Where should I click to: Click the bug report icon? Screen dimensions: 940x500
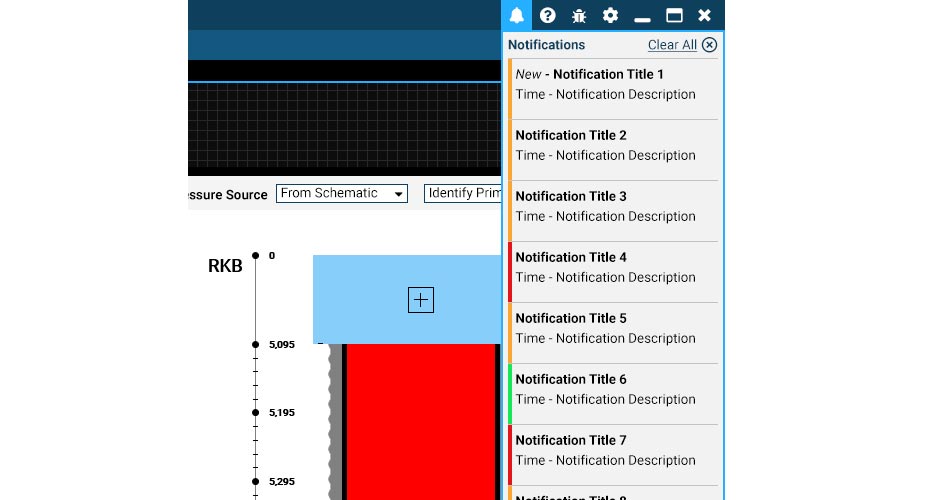(579, 15)
